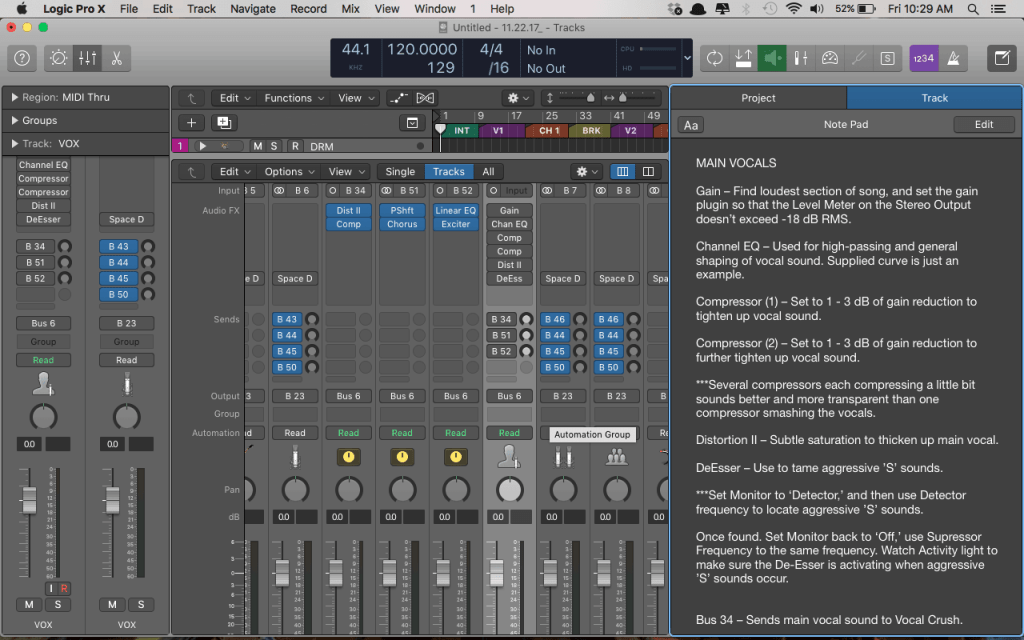Toggle the metronome click button
The height and width of the screenshot is (640, 1024).
(x=953, y=58)
